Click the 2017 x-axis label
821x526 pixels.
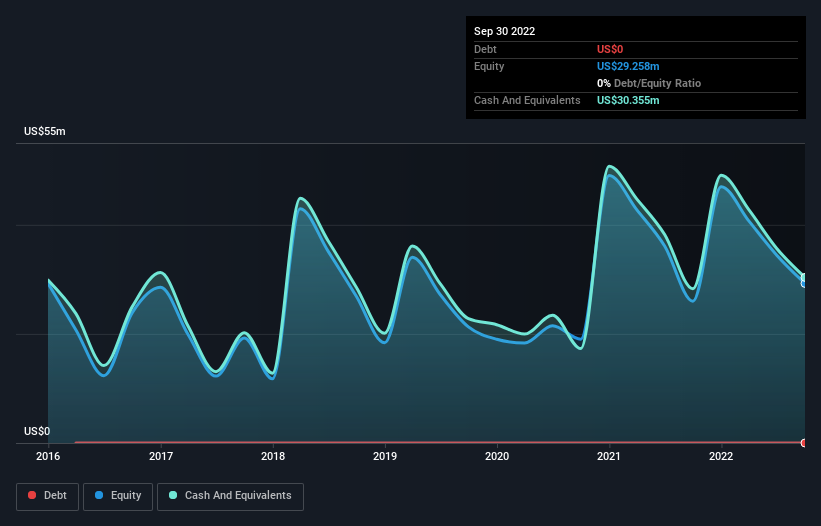(161, 456)
